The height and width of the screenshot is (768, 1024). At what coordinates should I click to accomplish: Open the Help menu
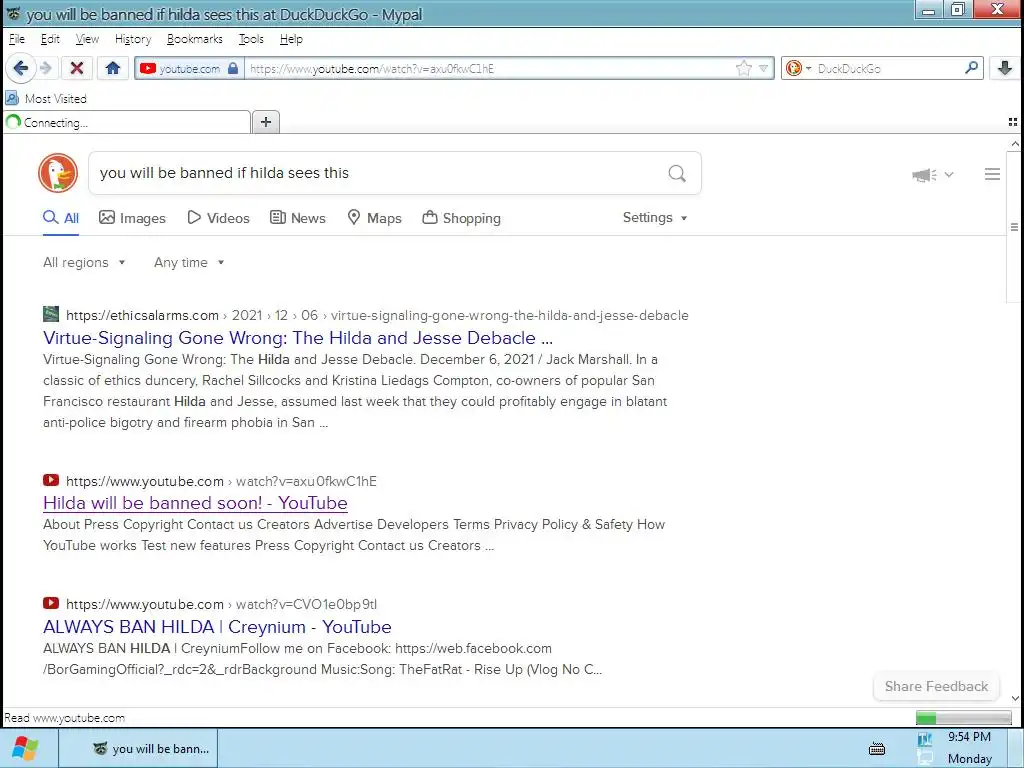pos(291,39)
